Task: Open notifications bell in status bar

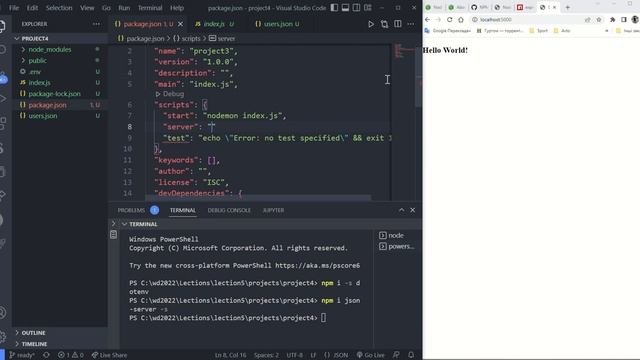Action: click(411, 355)
